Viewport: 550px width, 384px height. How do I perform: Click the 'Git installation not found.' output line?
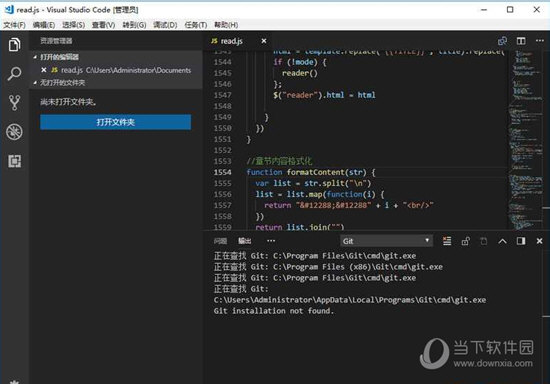(274, 311)
